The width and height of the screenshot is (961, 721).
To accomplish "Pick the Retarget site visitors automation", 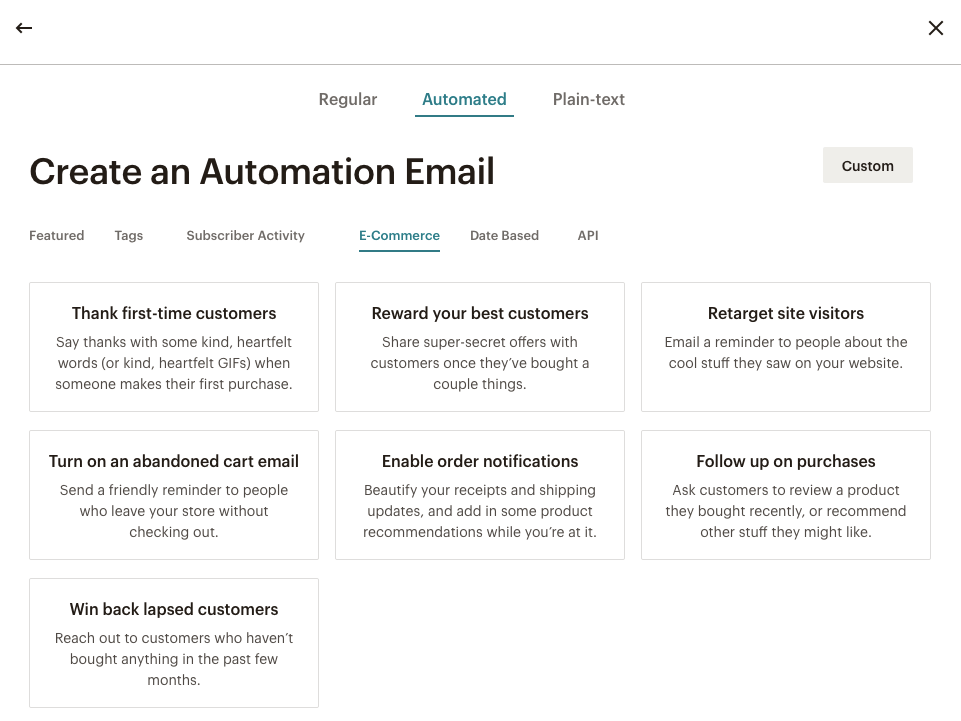I will pos(785,347).
